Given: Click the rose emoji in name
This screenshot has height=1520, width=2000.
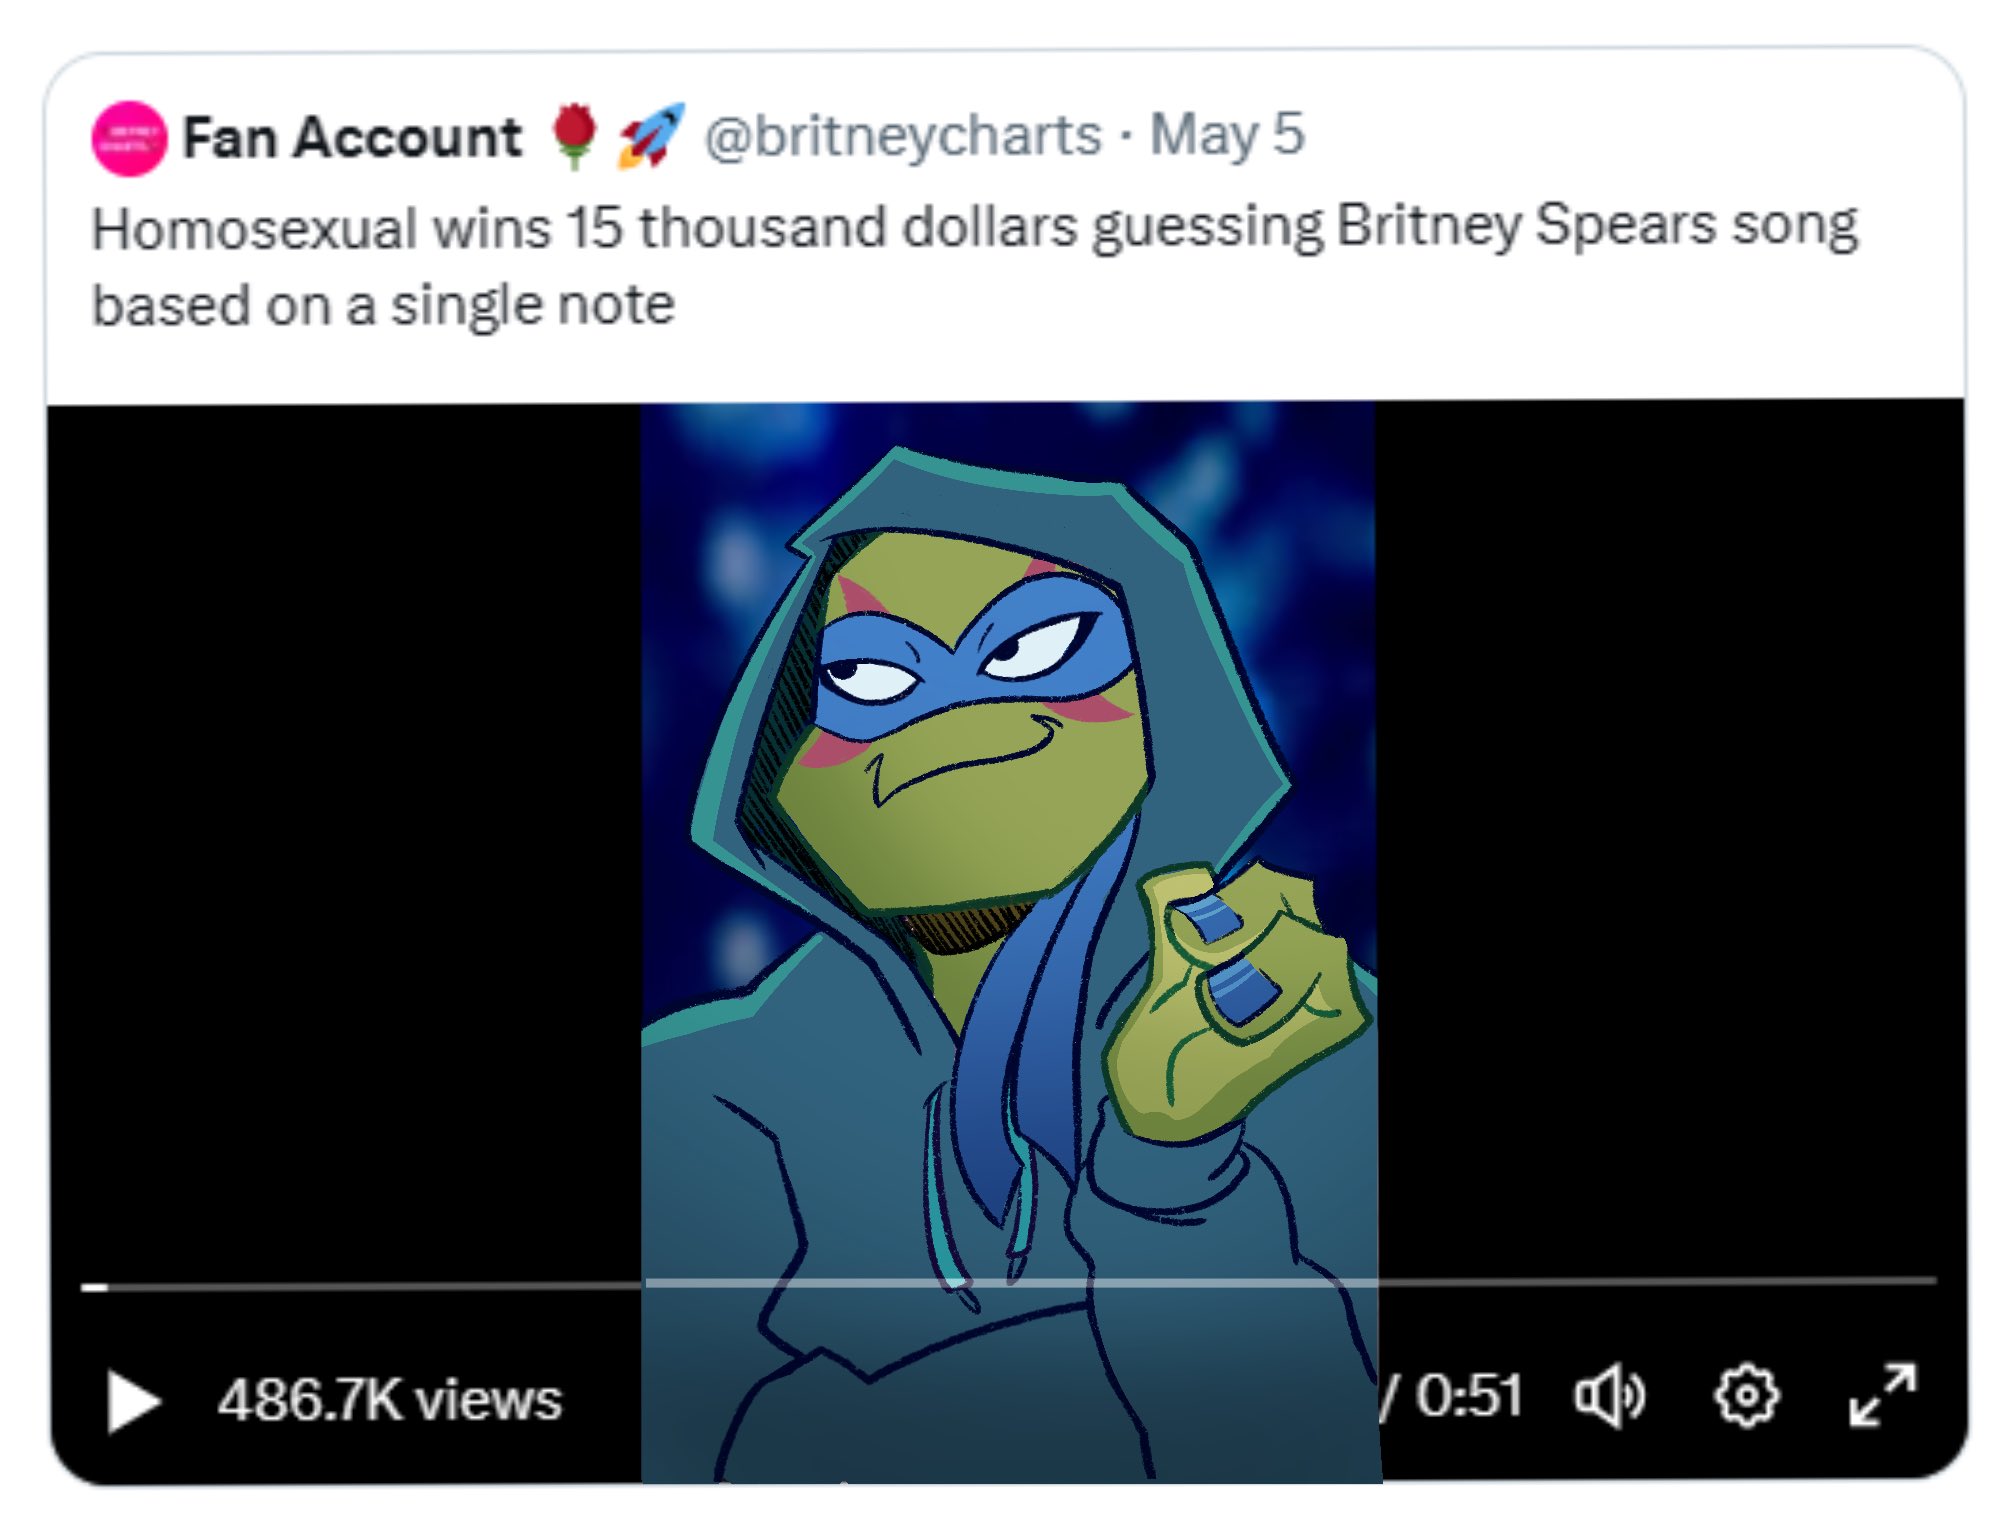Looking at the screenshot, I should tap(575, 135).
